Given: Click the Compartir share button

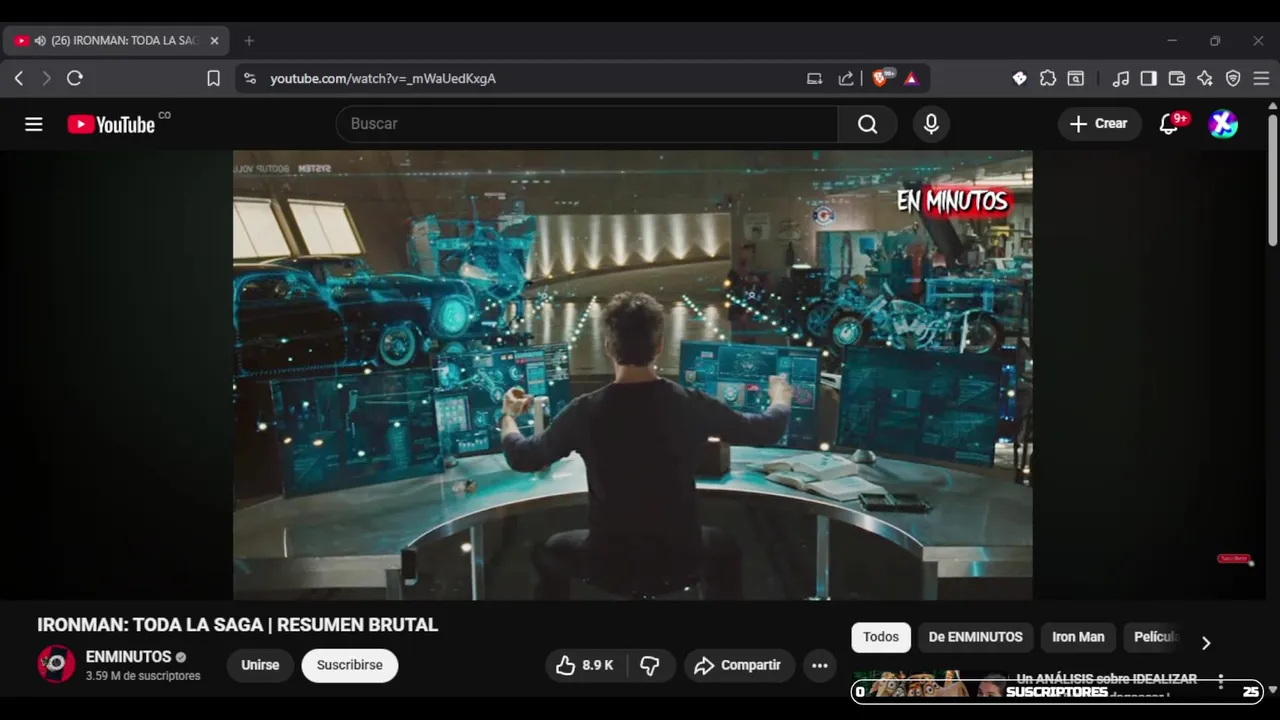Looking at the screenshot, I should 739,665.
